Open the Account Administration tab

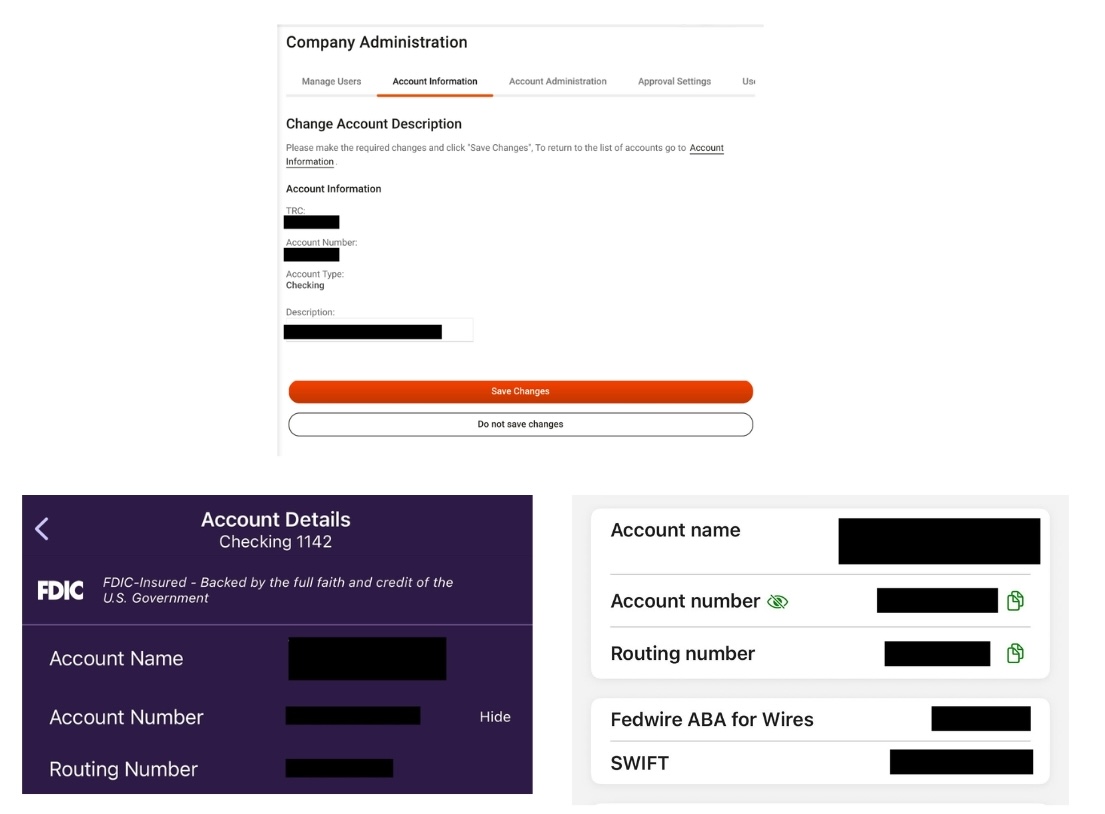557,82
